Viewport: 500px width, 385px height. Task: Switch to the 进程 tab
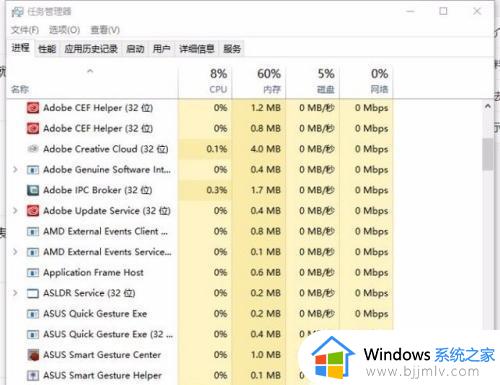20,48
